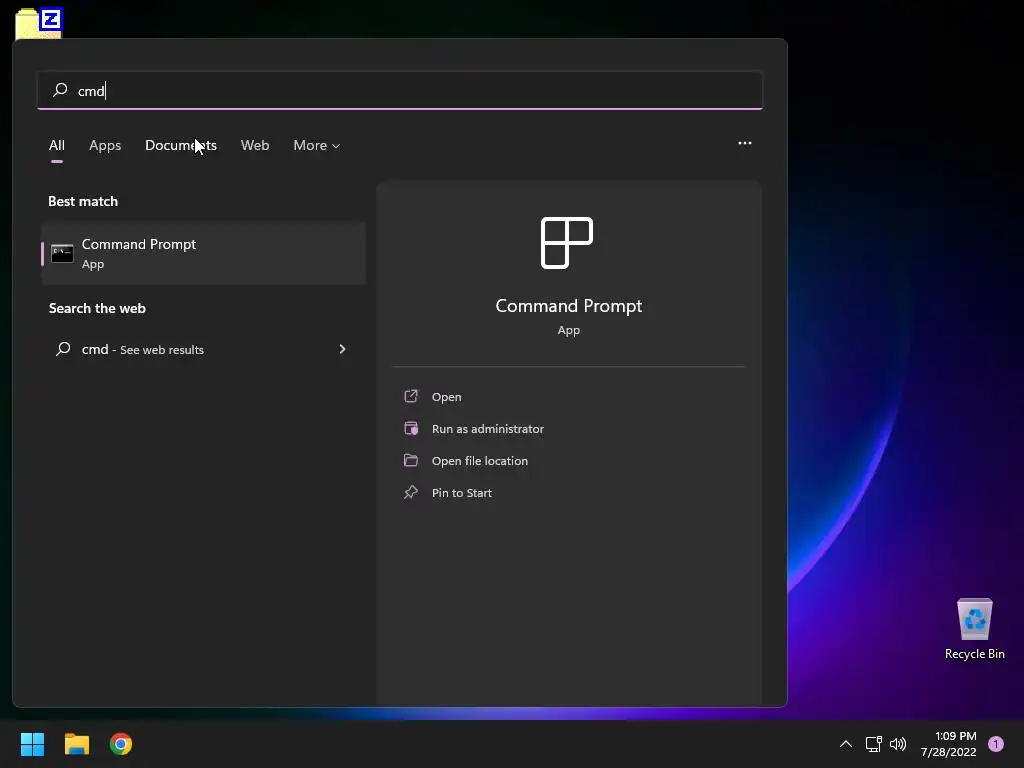This screenshot has height=768, width=1024.
Task: Click the magnifier icon in search box
Action: (x=60, y=89)
